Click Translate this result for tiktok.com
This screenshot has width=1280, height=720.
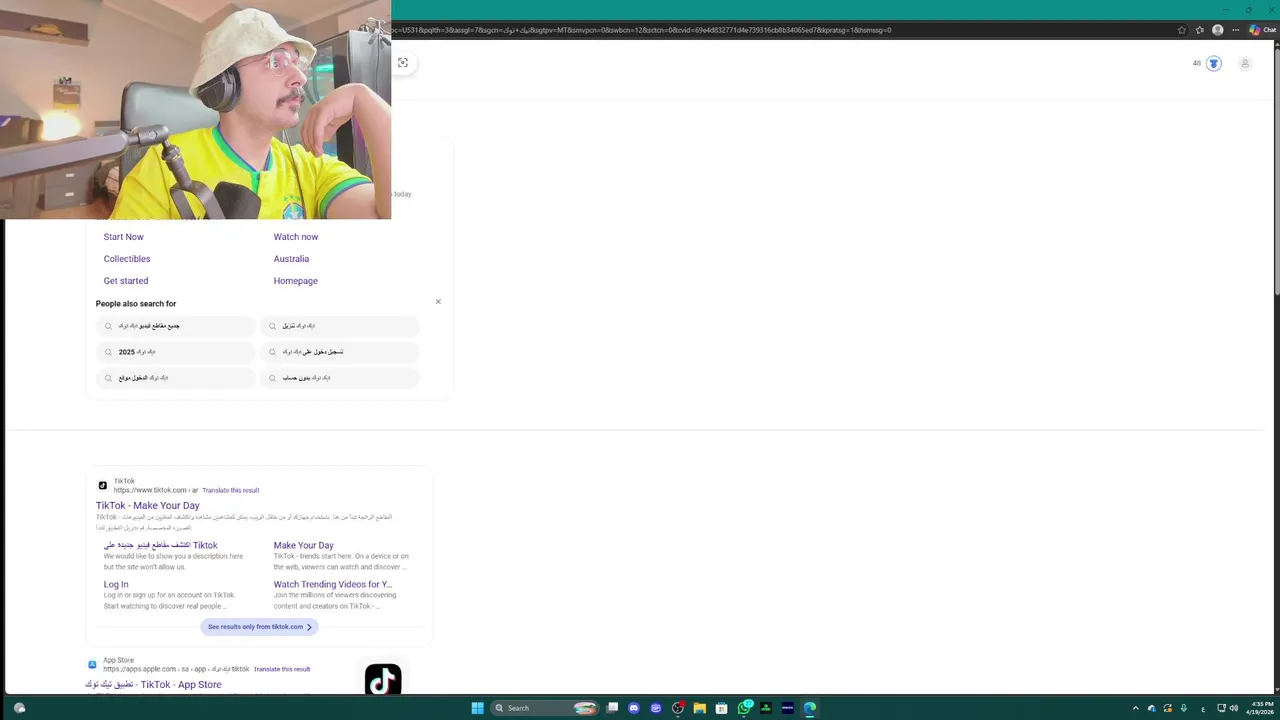(x=230, y=490)
